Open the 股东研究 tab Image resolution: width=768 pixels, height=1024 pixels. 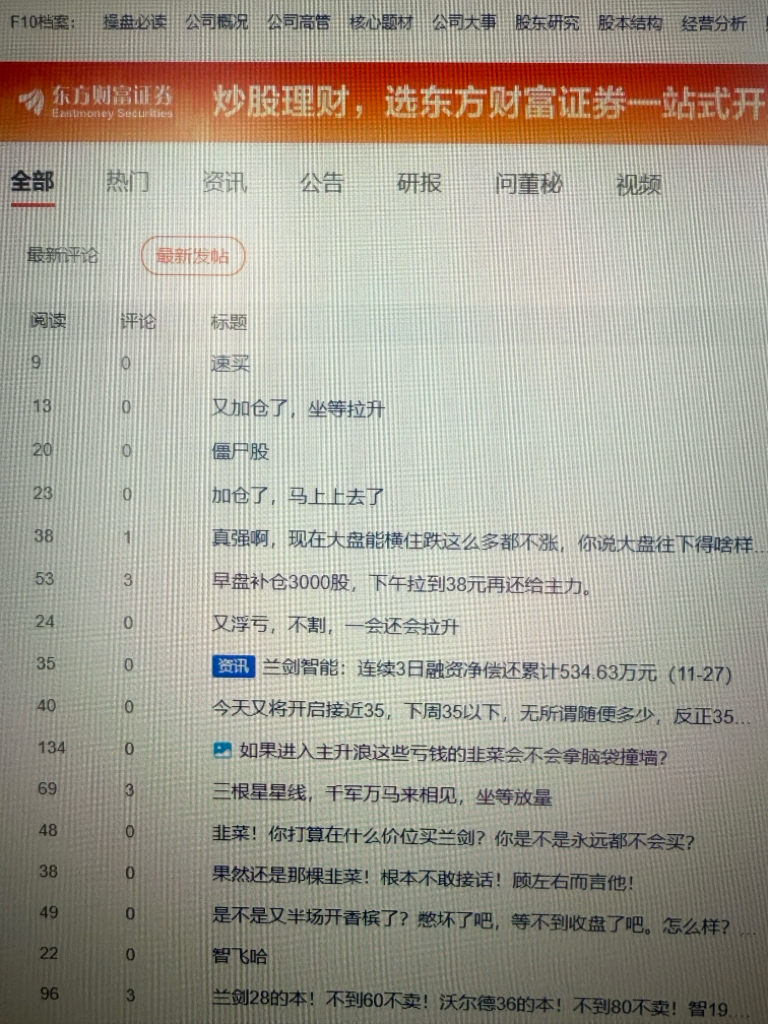[547, 24]
